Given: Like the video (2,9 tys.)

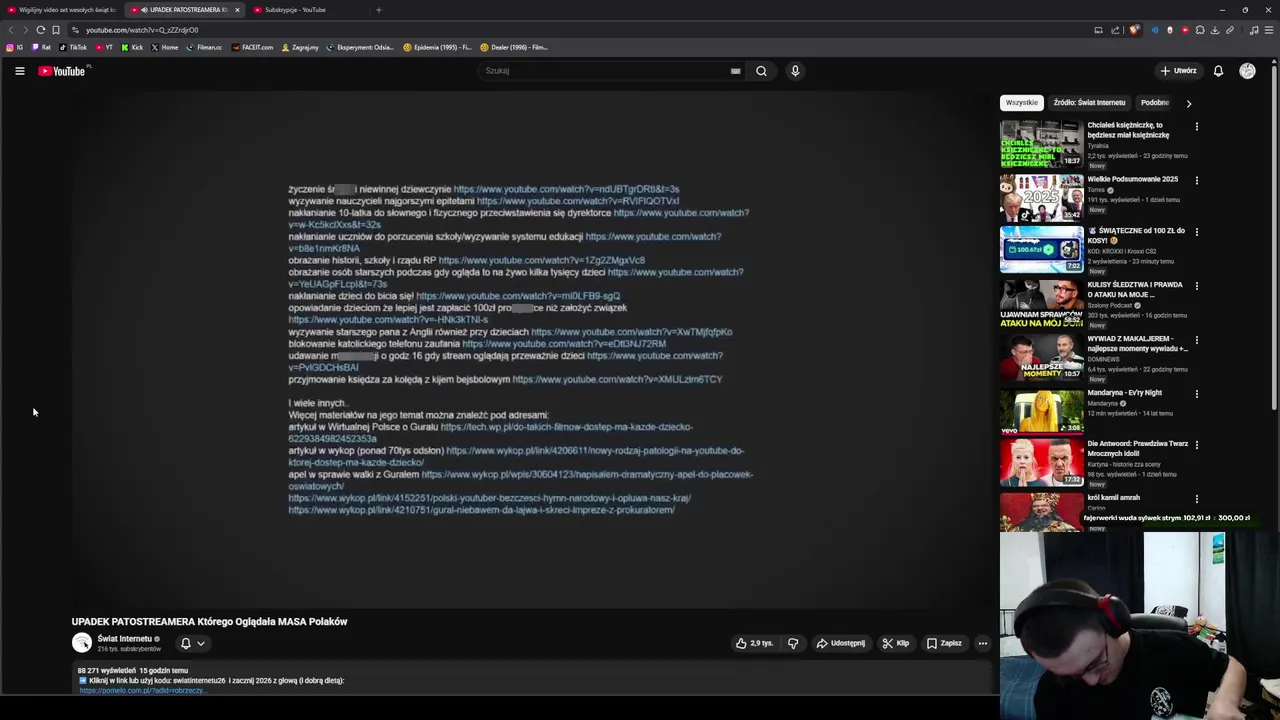Looking at the screenshot, I should (x=754, y=643).
